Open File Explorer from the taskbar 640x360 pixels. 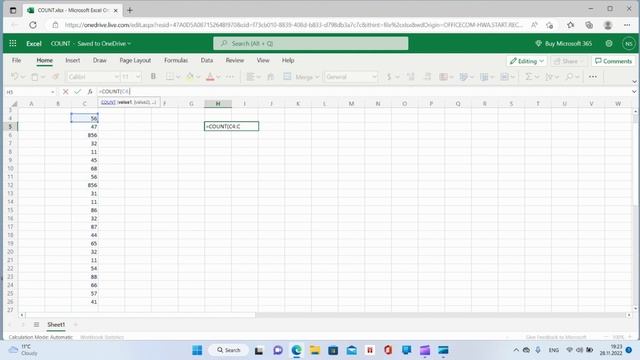[x=315, y=350]
